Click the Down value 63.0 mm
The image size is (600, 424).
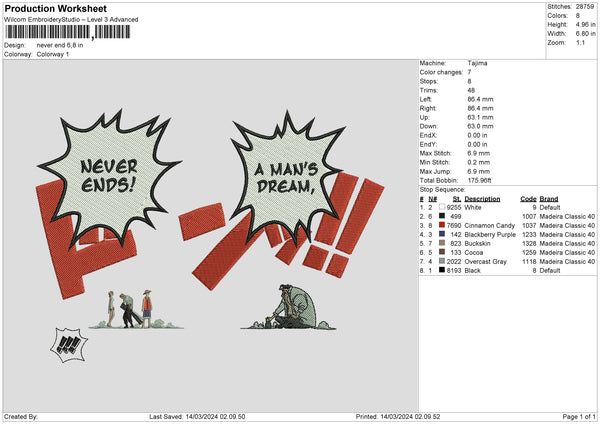click(480, 126)
